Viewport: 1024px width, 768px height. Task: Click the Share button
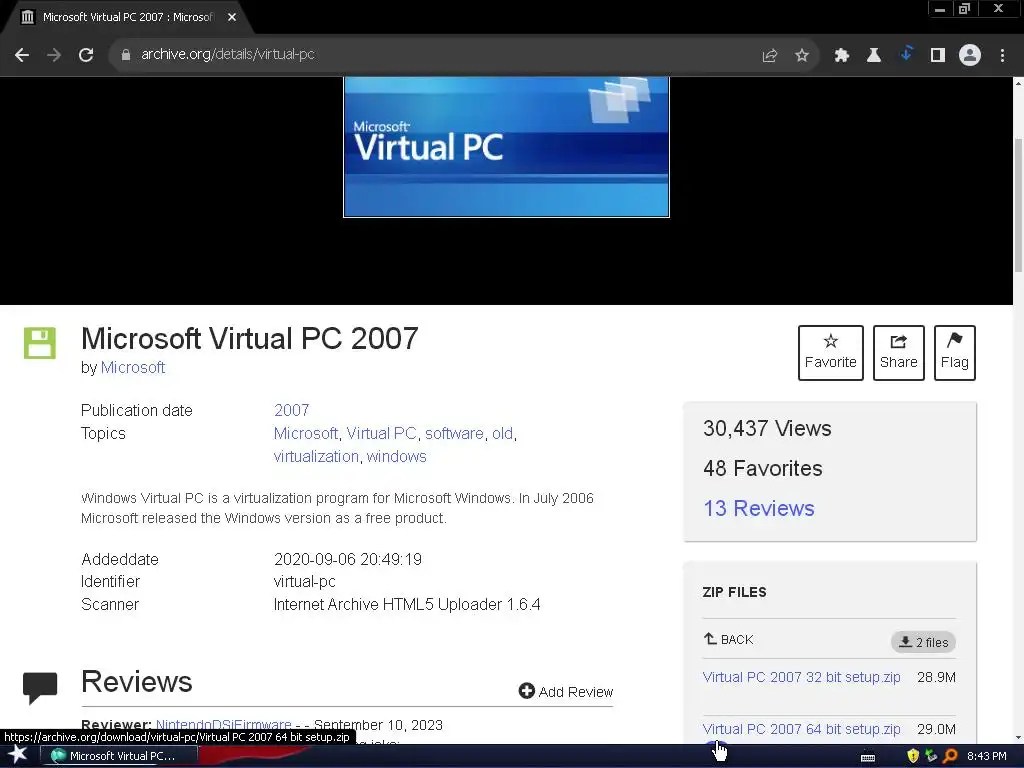click(x=899, y=353)
